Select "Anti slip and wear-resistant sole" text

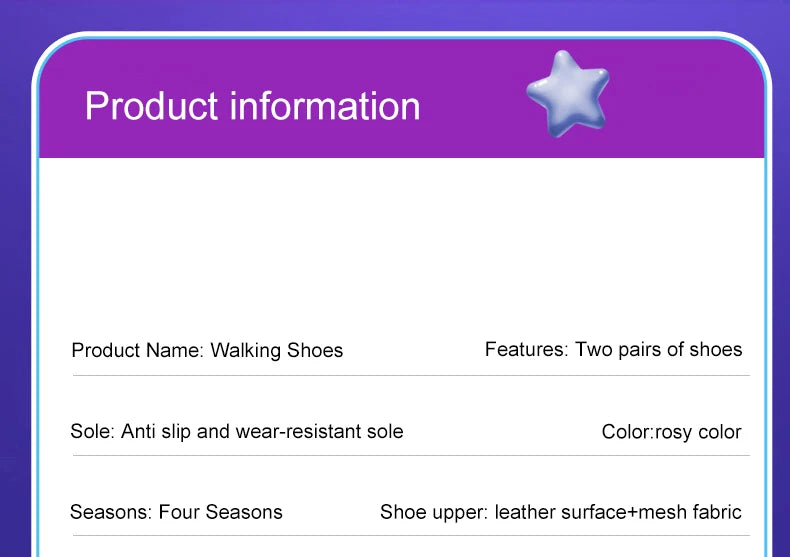coord(262,432)
